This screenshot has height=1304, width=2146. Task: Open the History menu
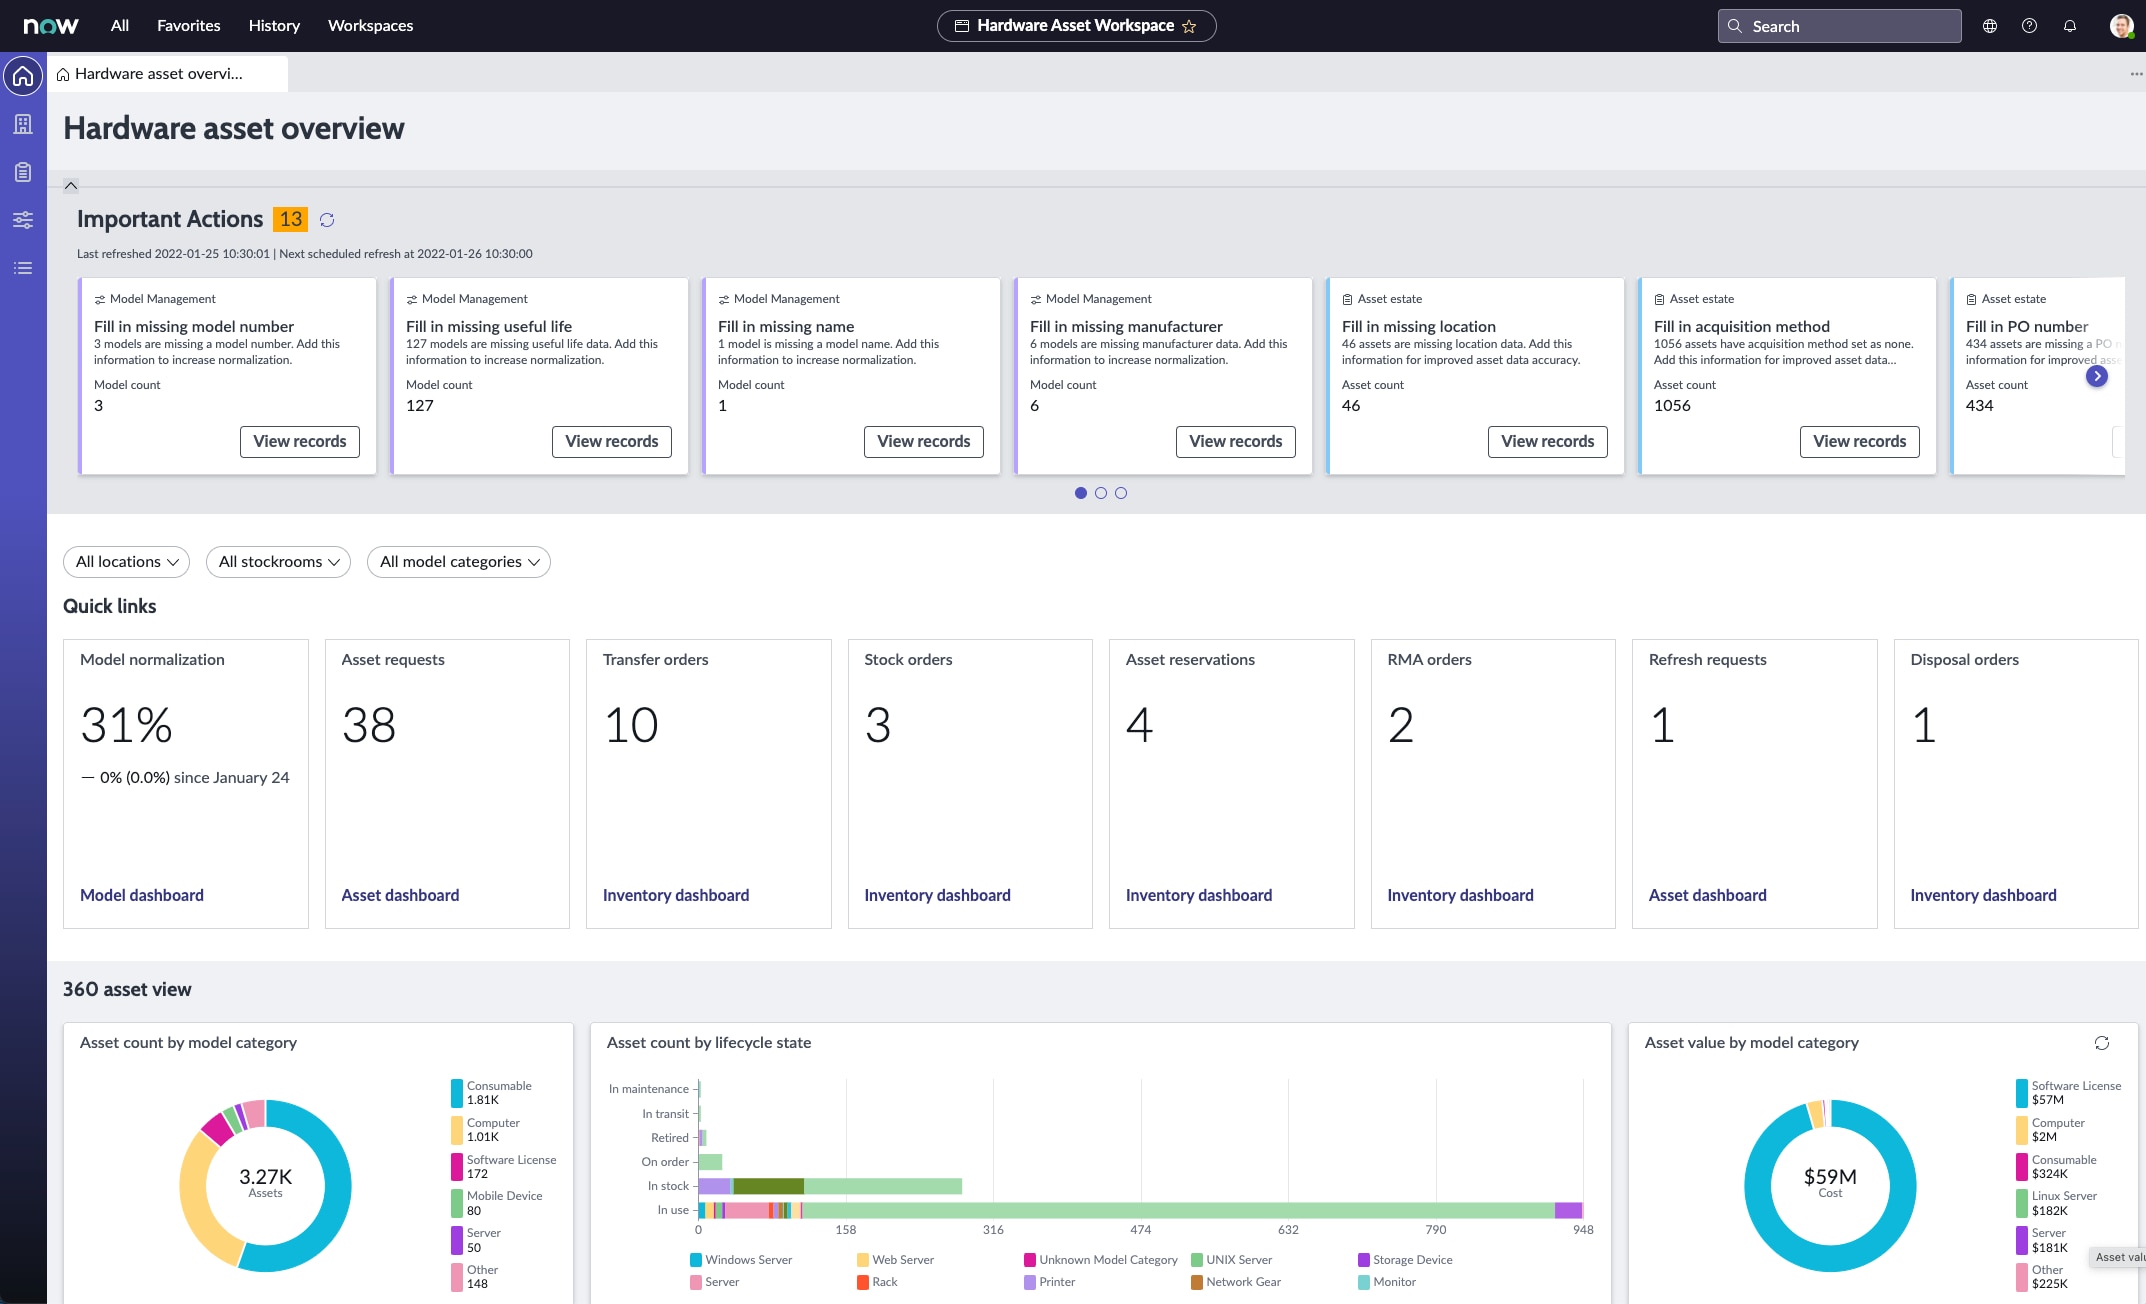click(274, 26)
